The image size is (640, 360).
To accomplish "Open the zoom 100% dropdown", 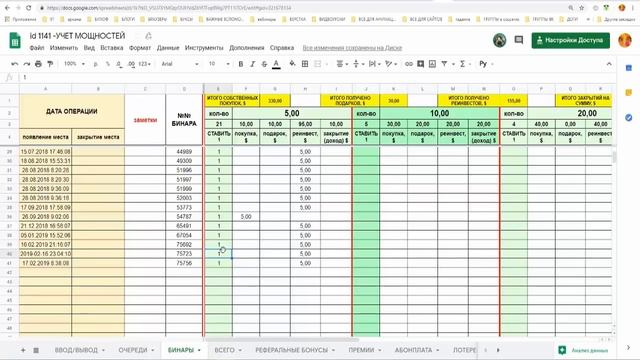I will (74, 64).
